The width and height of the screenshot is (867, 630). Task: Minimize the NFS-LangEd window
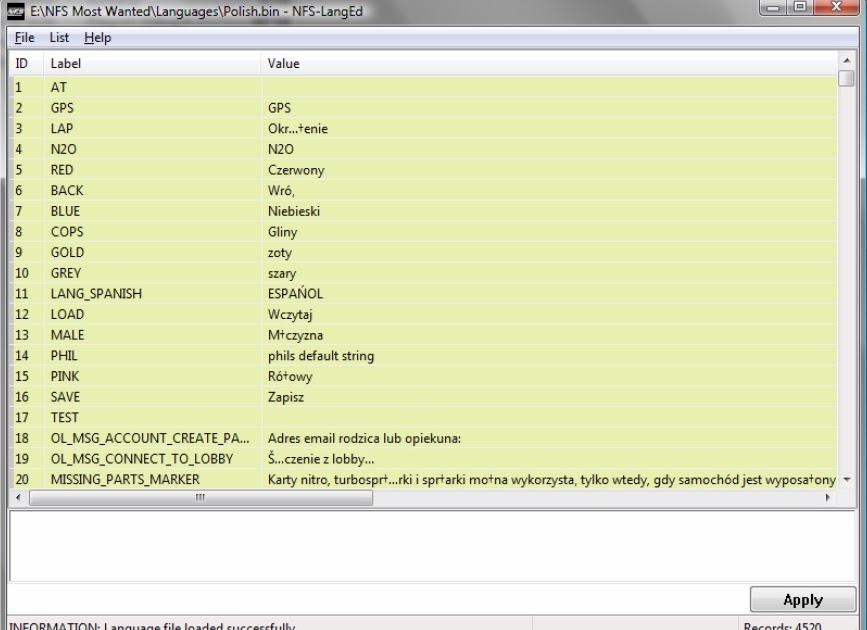773,7
